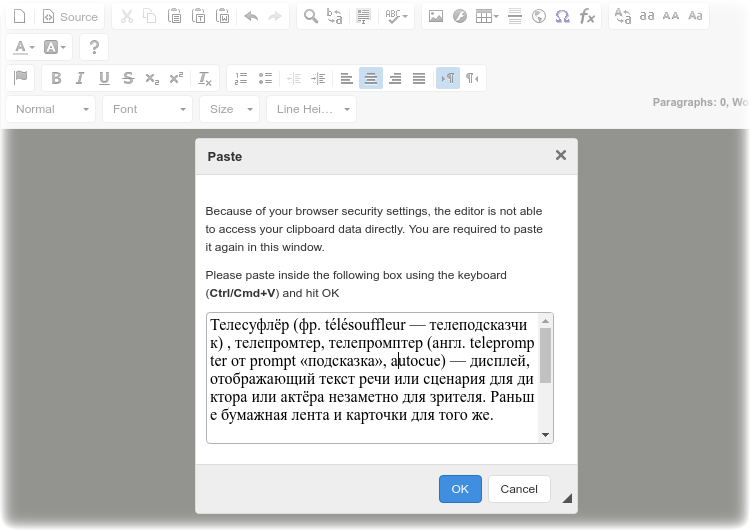Insert special character with Omega icon

(562, 17)
